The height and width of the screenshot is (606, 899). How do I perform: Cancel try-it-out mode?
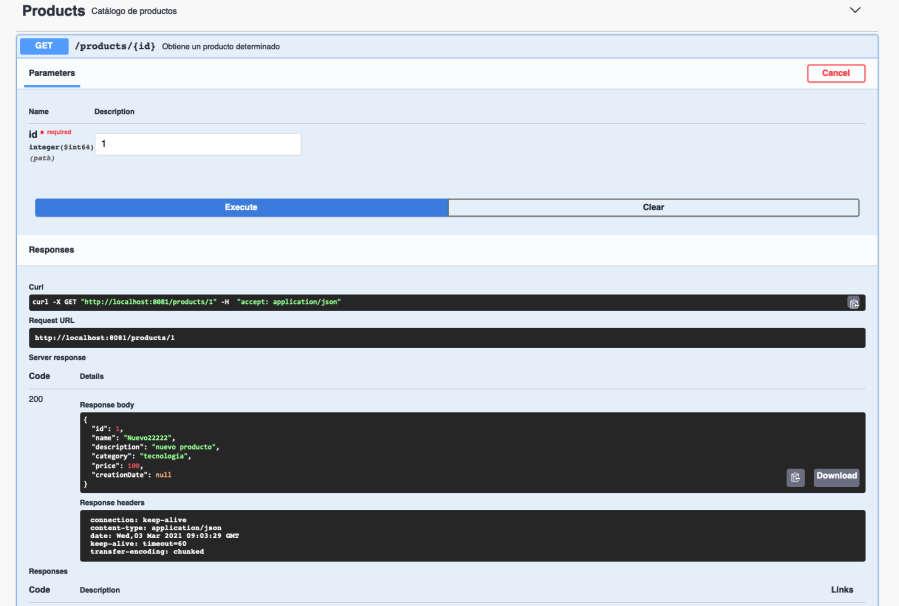835,73
